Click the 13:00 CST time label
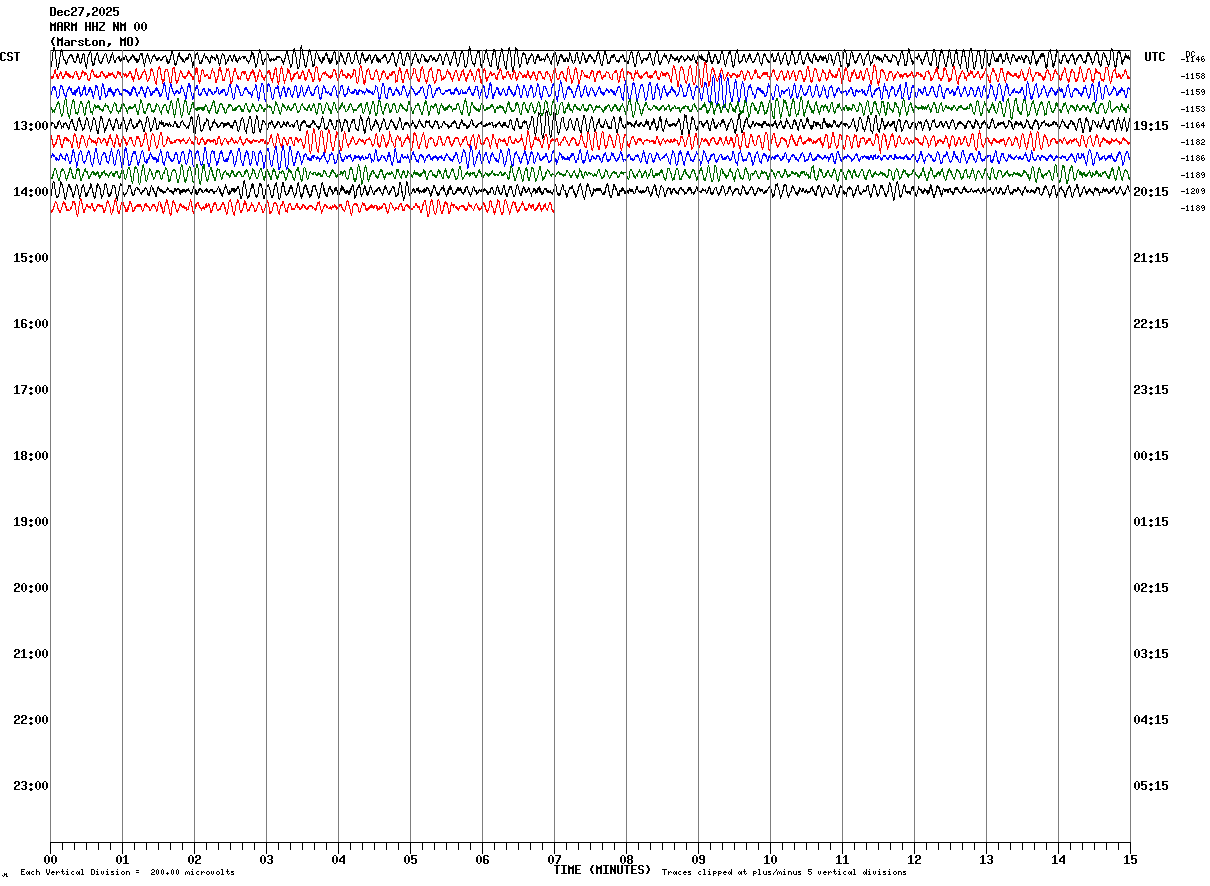1210x886 pixels. tap(31, 126)
